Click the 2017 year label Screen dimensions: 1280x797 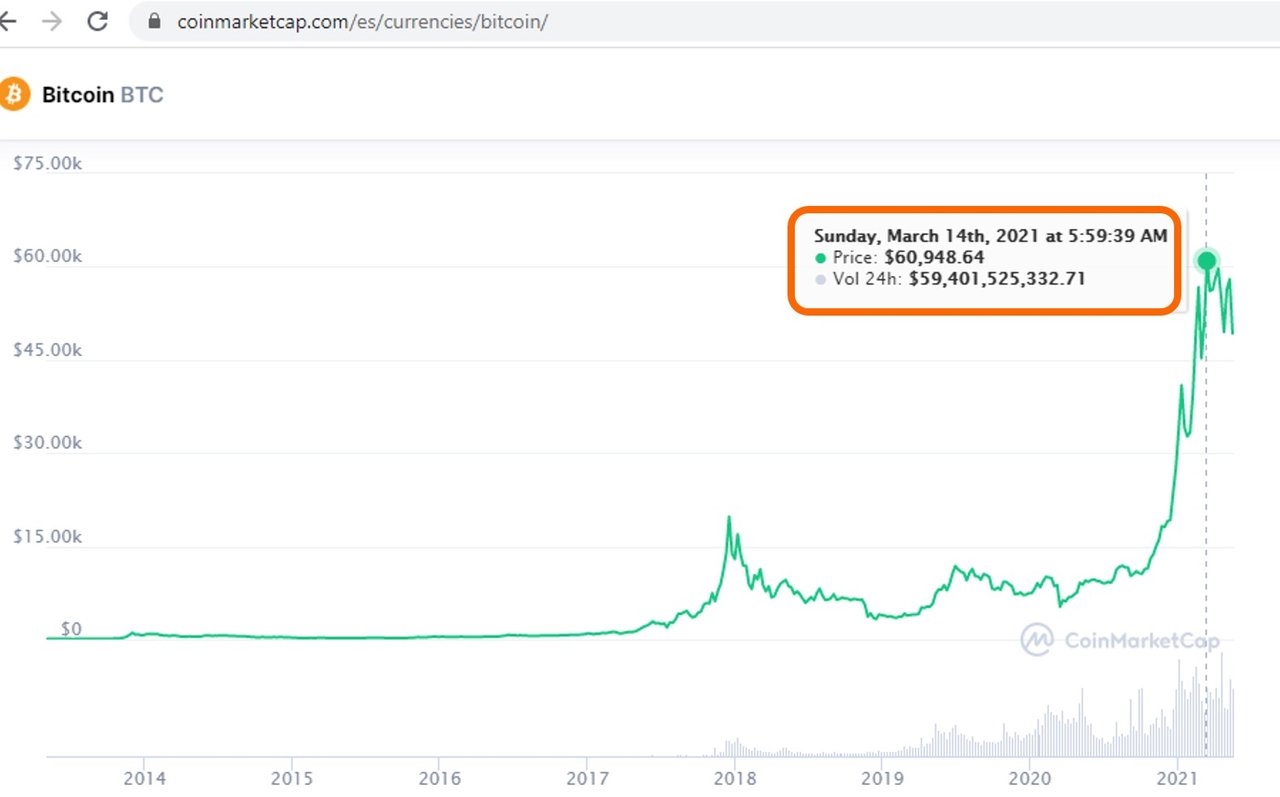[588, 776]
